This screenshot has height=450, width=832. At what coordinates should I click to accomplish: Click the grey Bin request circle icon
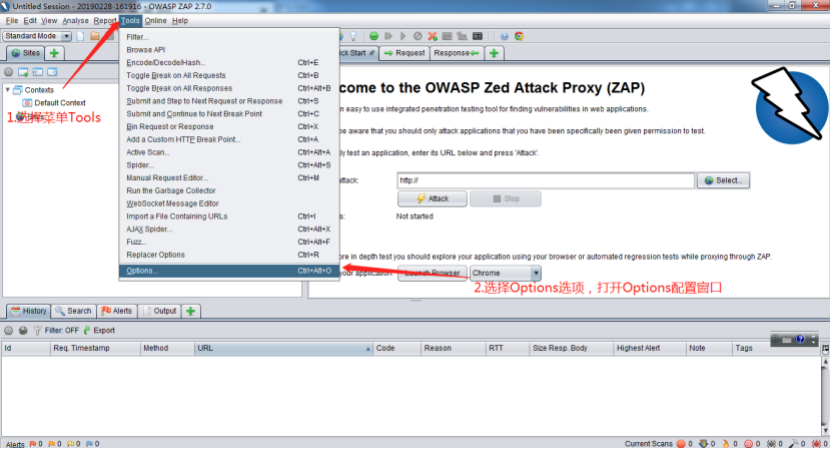[418, 36]
